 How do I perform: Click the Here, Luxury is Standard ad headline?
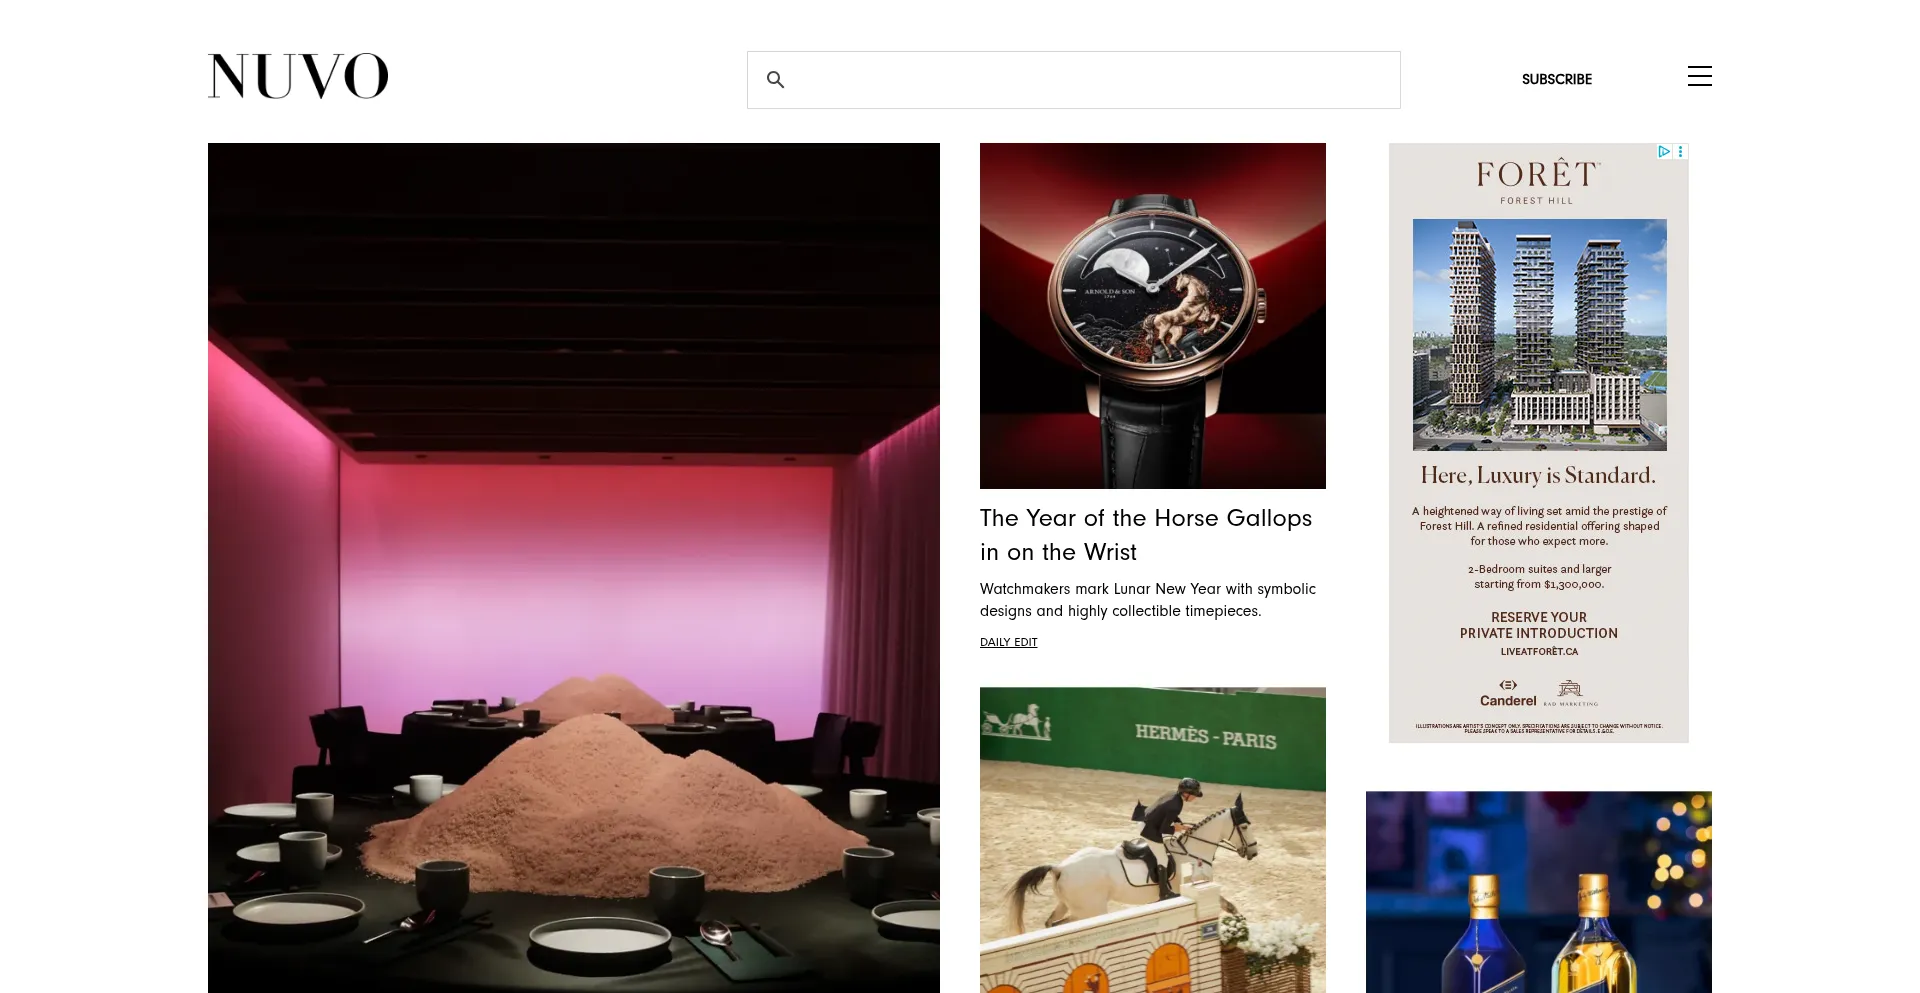point(1539,476)
